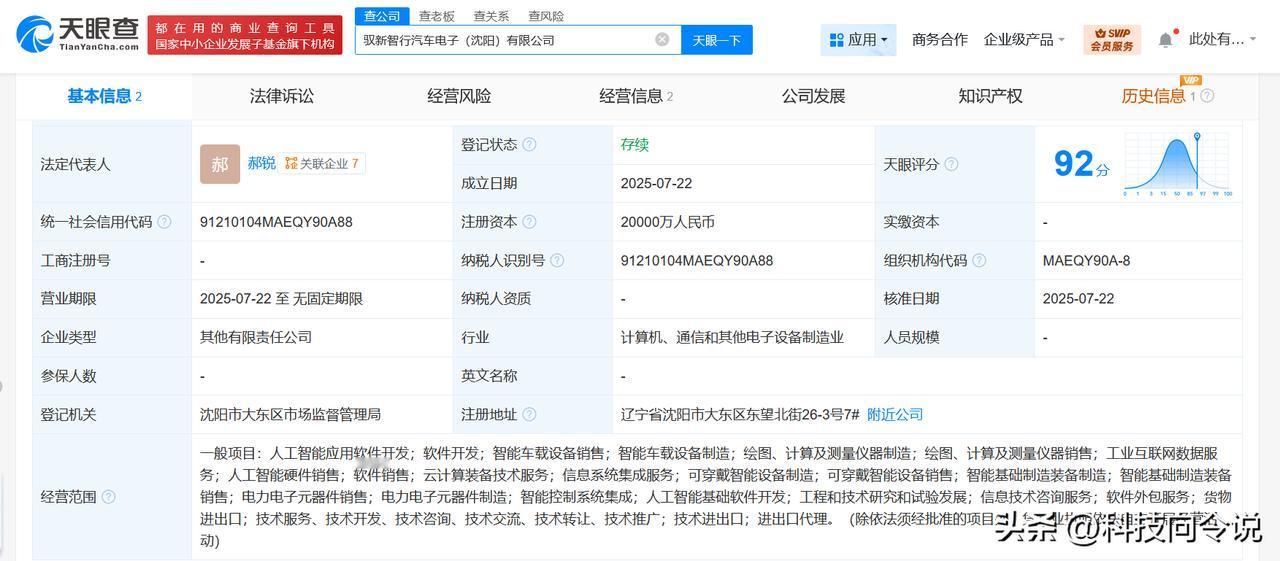Click the help icon beside 天眼评分
Viewport: 1280px width, 561px height.
coord(951,164)
